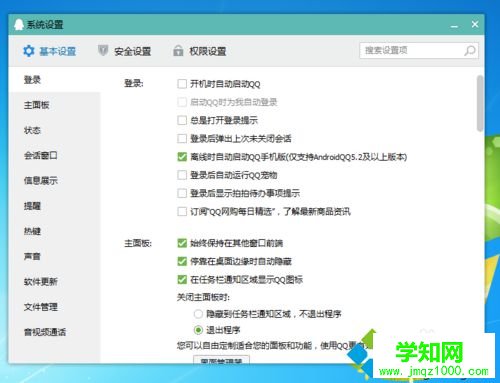The width and height of the screenshot is (500, 383).
Task: Focus the 搜索设置项 search field
Action: point(419,51)
